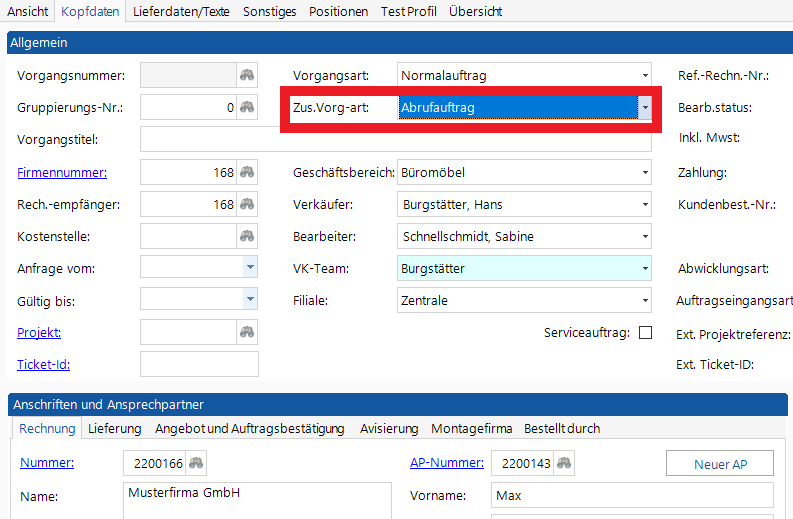The image size is (793, 519).
Task: Open the Verkäufer dropdown list
Action: point(645,204)
